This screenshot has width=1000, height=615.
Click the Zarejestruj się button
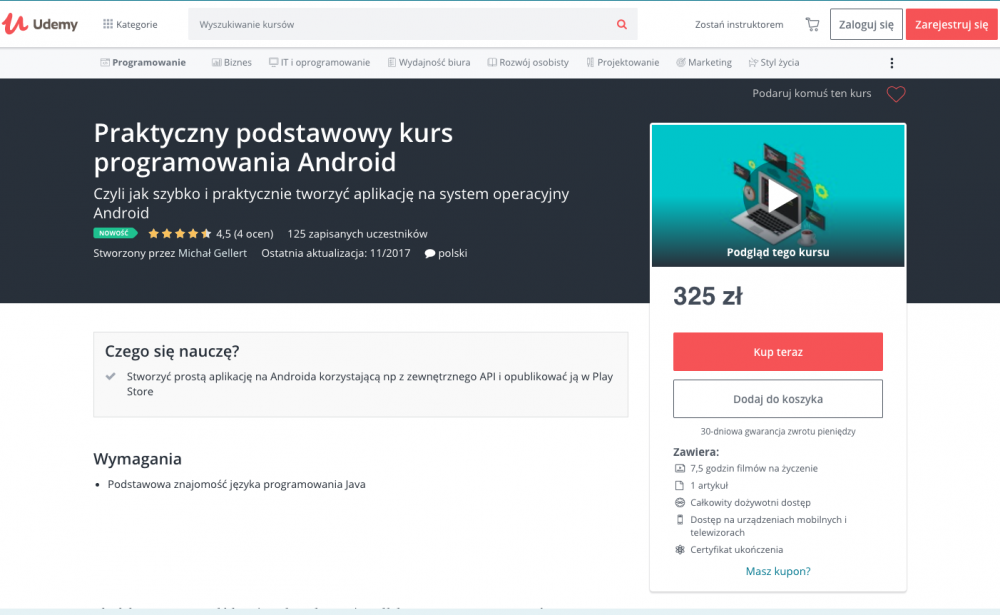pyautogui.click(x=952, y=24)
